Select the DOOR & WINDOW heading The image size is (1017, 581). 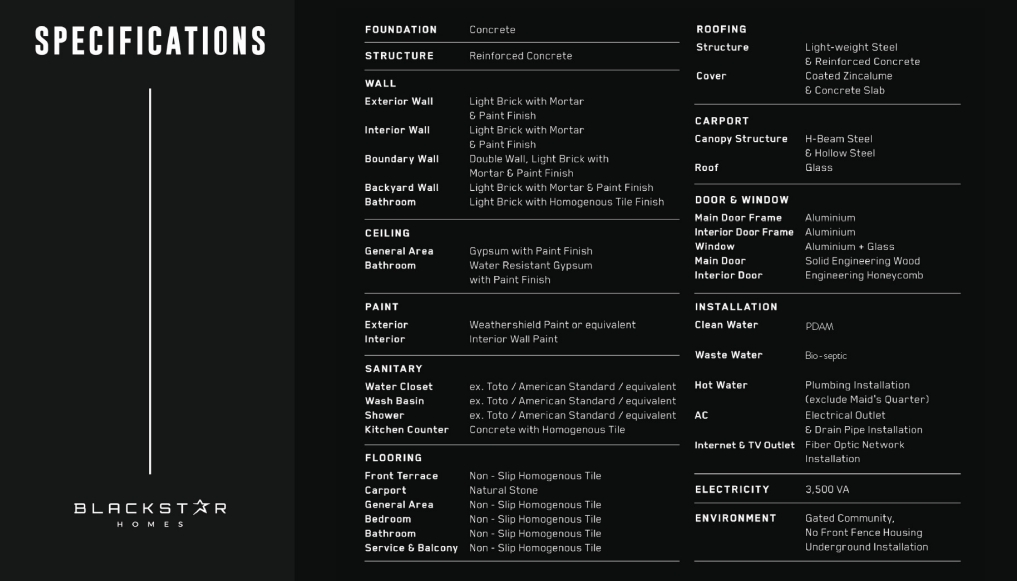pyautogui.click(x=742, y=200)
